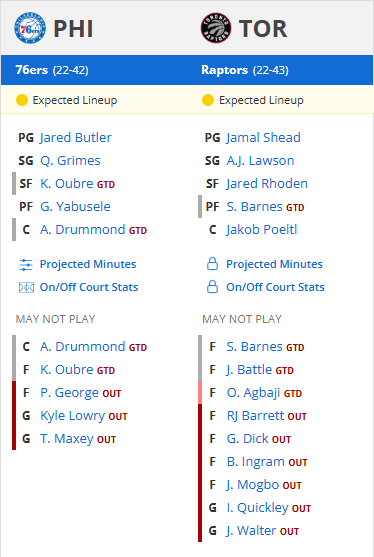Click the sliders icon beside 76ers Projected Minutes

tap(26, 265)
